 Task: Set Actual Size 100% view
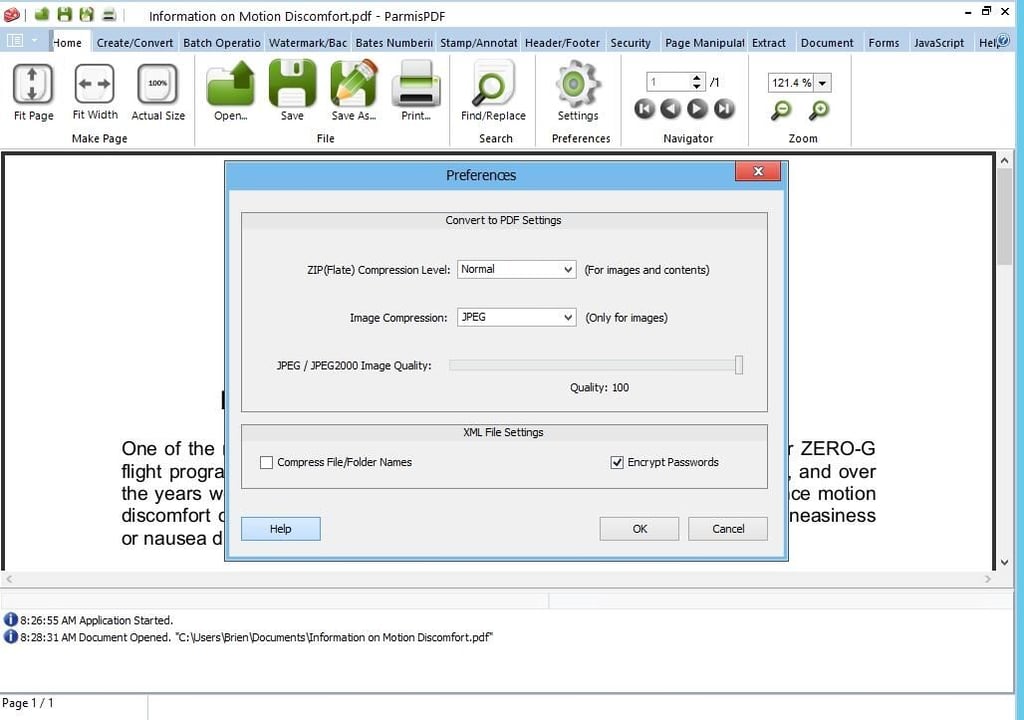pos(157,84)
